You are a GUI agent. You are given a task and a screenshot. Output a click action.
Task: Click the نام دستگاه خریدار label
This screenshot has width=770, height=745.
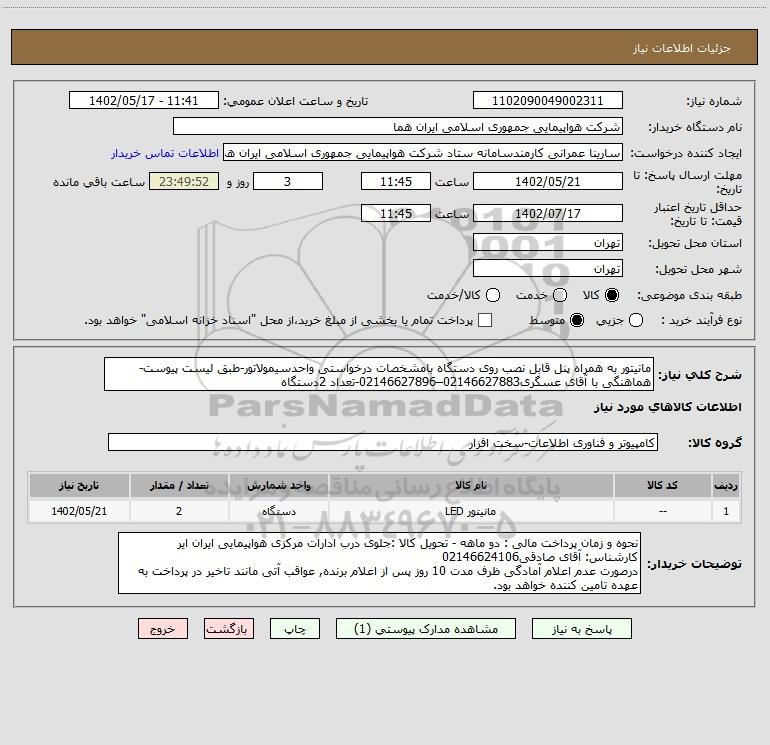click(695, 128)
